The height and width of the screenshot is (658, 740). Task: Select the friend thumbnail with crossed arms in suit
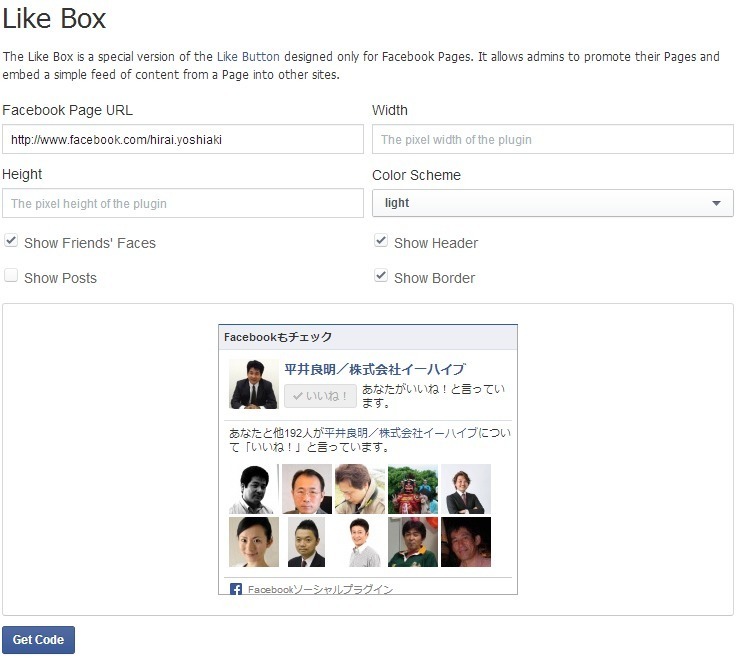(x=466, y=489)
